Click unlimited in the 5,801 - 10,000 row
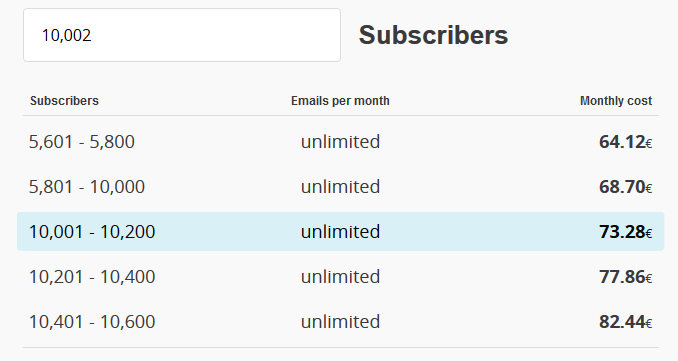This screenshot has height=361, width=678. pyautogui.click(x=340, y=187)
